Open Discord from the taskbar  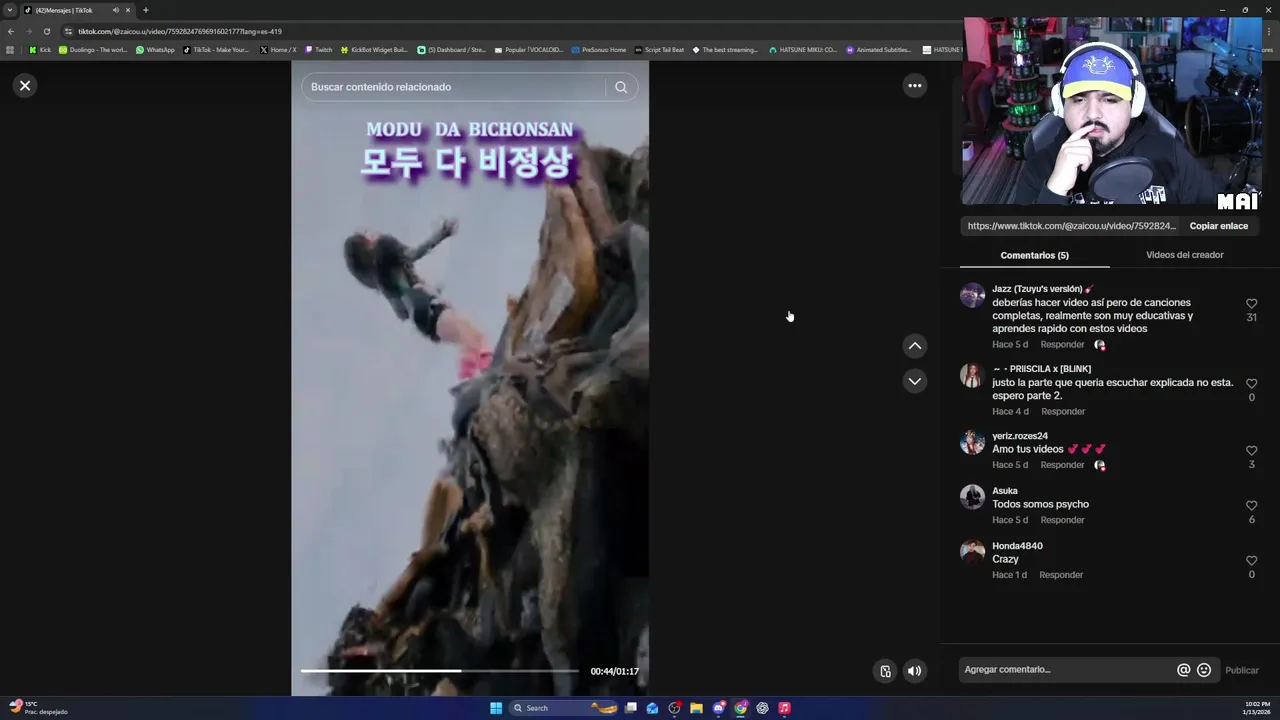[718, 708]
